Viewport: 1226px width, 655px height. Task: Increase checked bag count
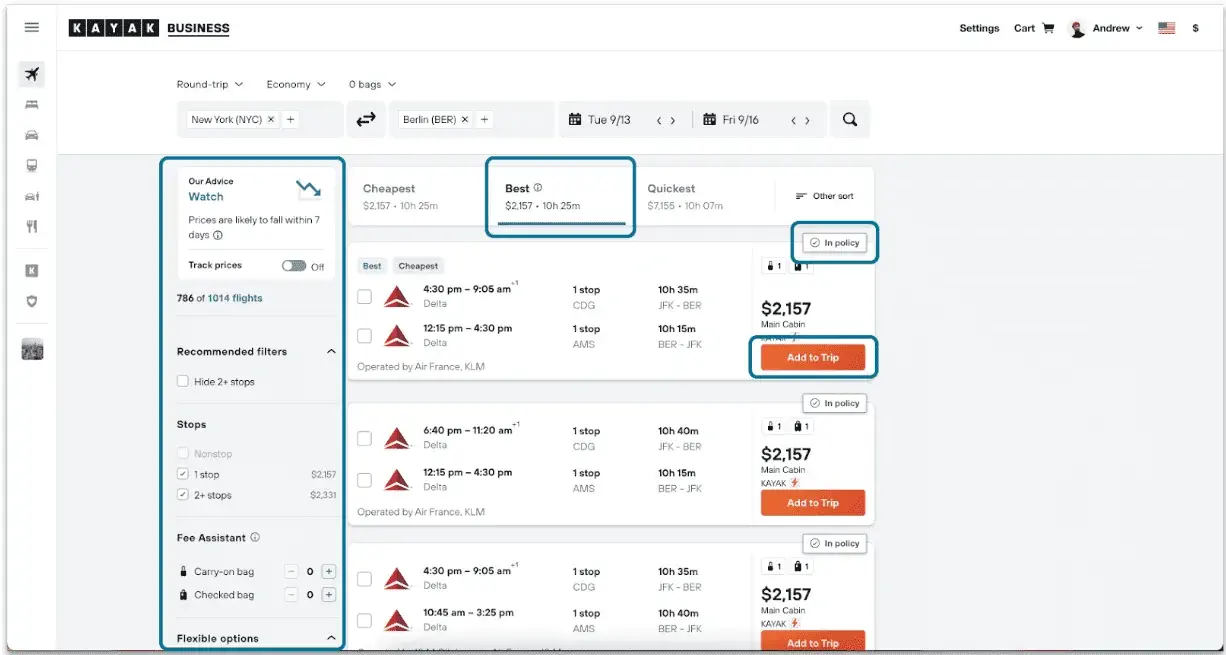point(329,595)
